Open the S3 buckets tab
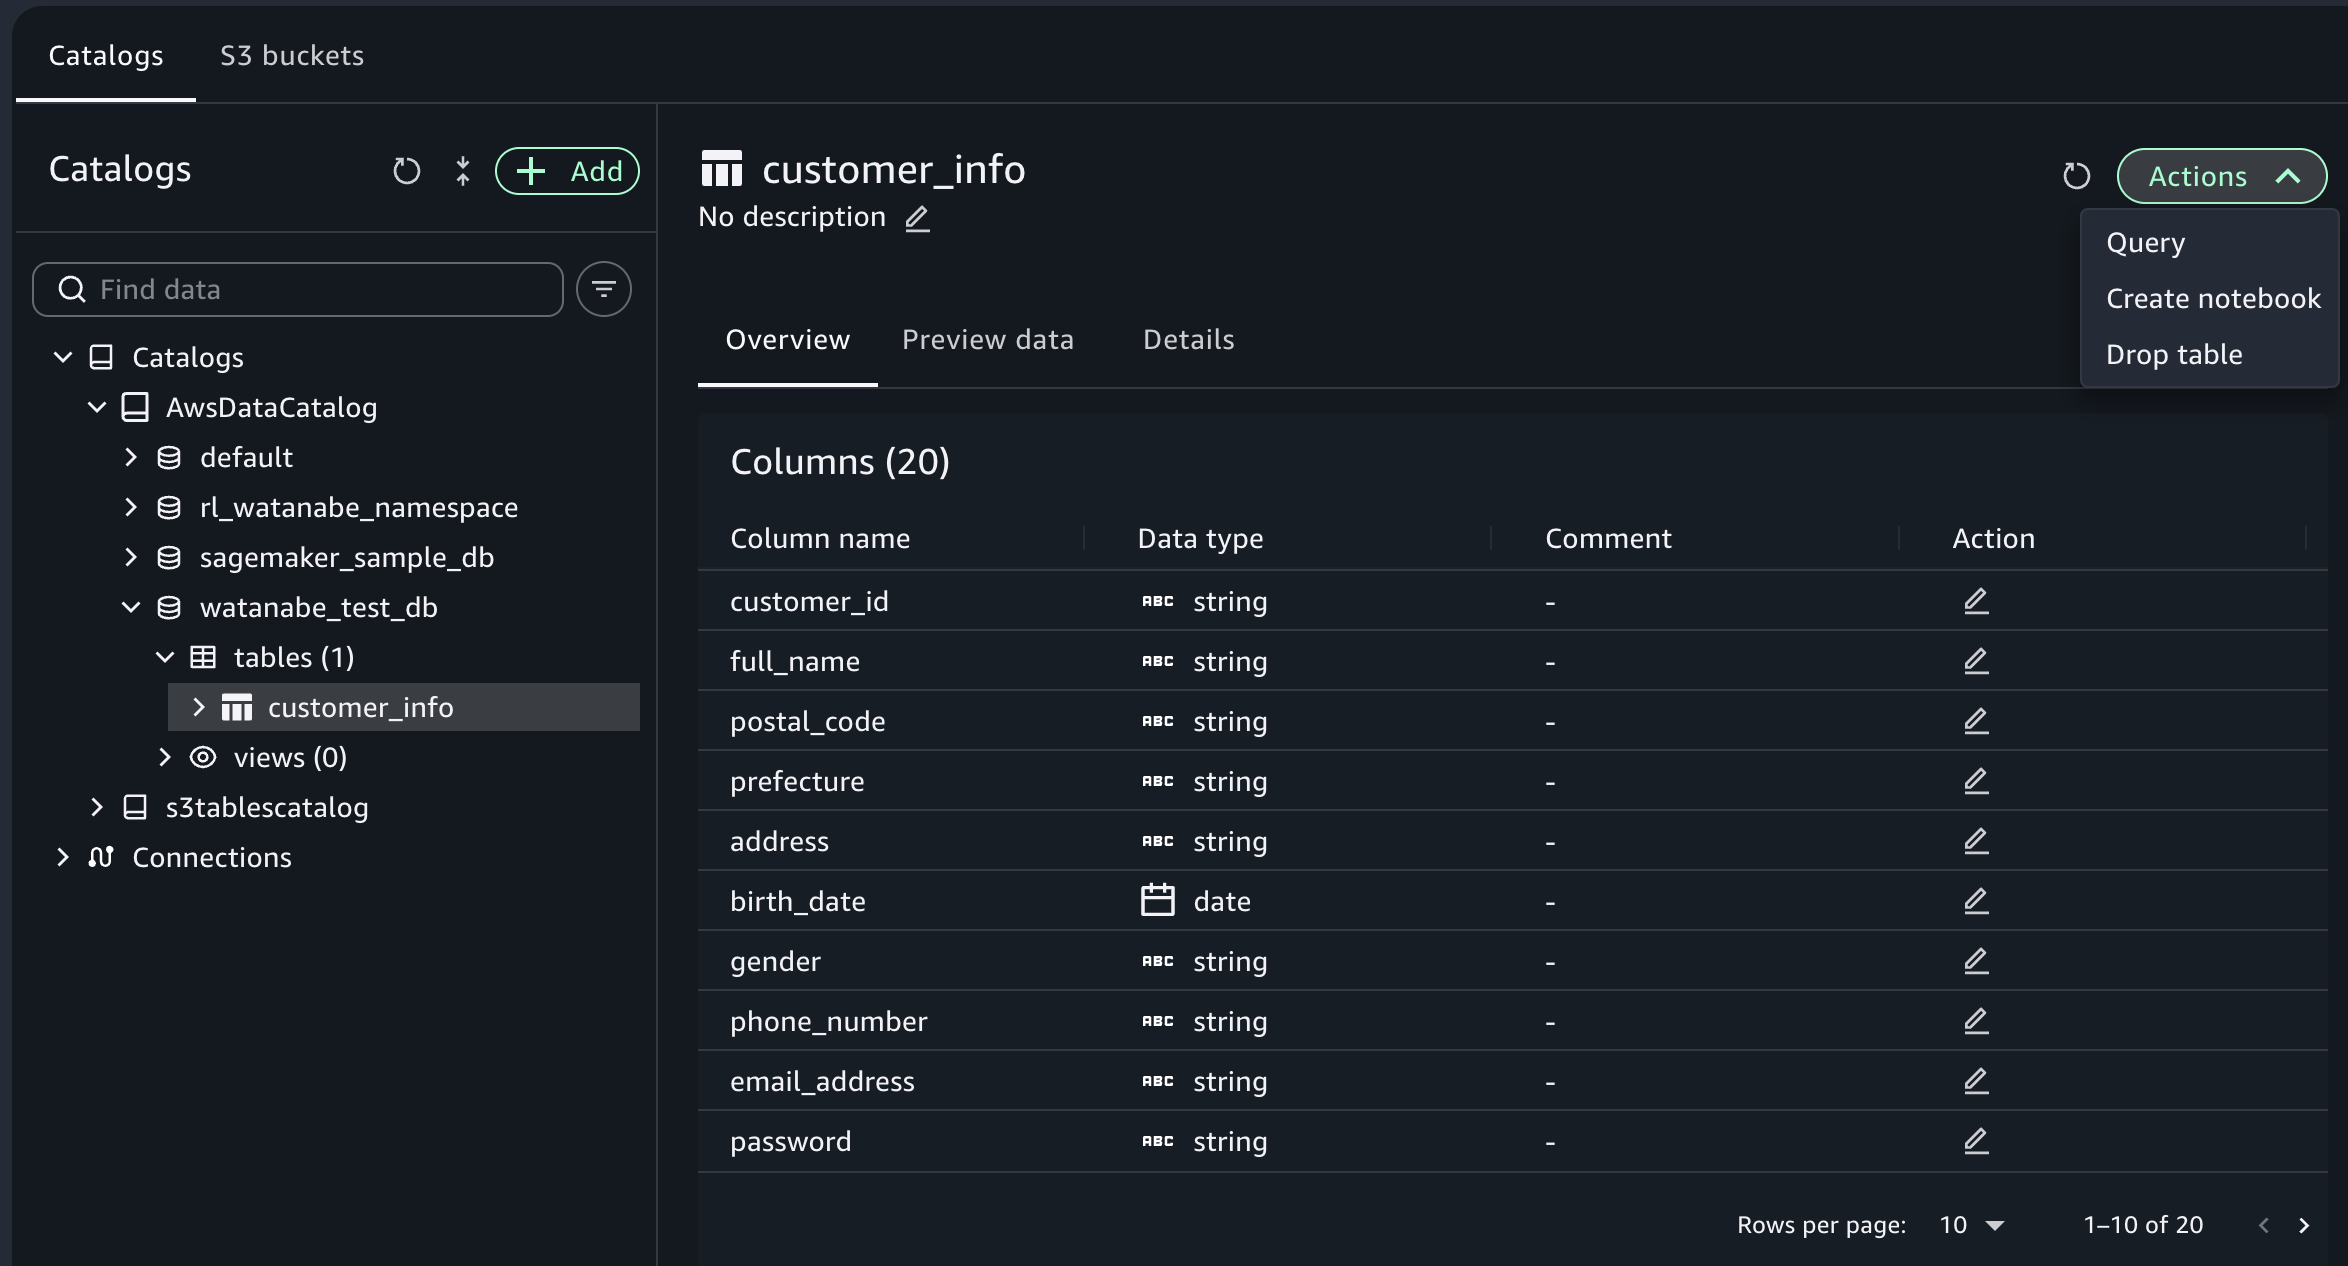2348x1266 pixels. tap(292, 56)
